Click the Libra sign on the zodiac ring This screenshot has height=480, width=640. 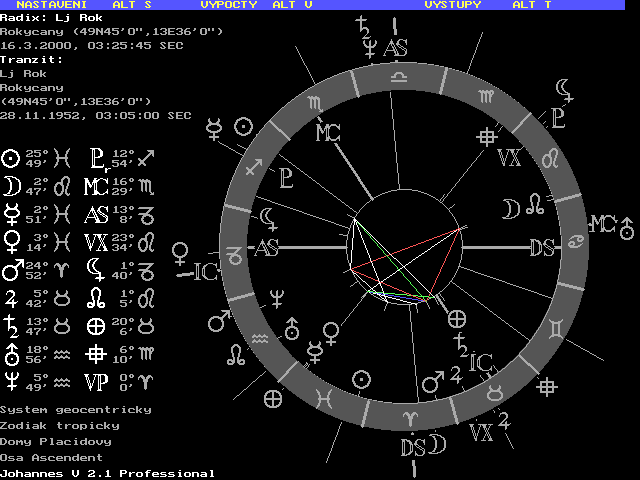pyautogui.click(x=398, y=76)
